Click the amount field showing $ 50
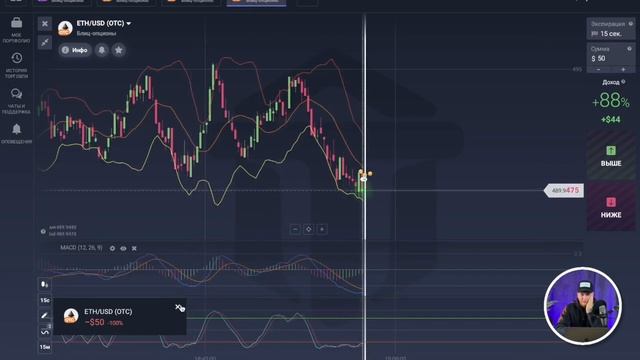This screenshot has height=360, width=640. [x=611, y=55]
